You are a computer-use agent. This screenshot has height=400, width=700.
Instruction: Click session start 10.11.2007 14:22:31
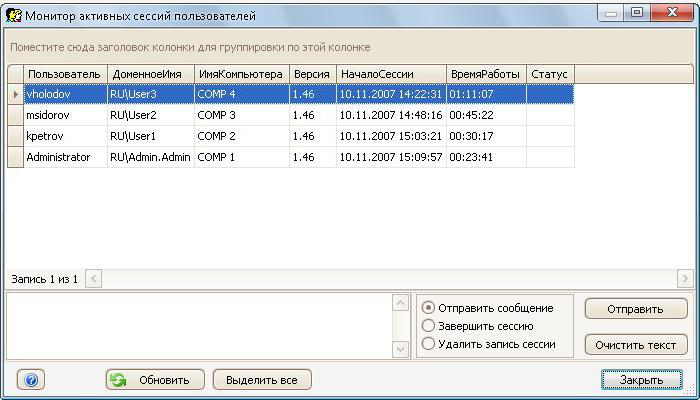tap(391, 94)
